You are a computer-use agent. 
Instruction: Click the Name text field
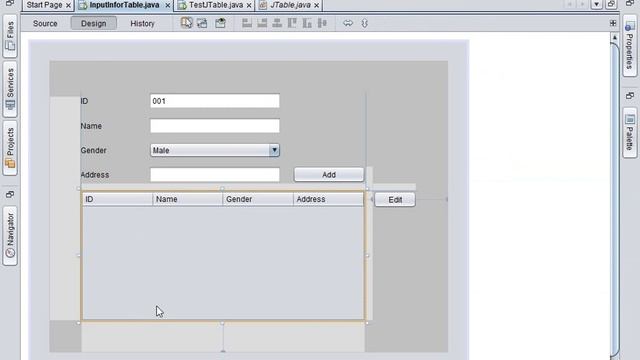point(215,126)
